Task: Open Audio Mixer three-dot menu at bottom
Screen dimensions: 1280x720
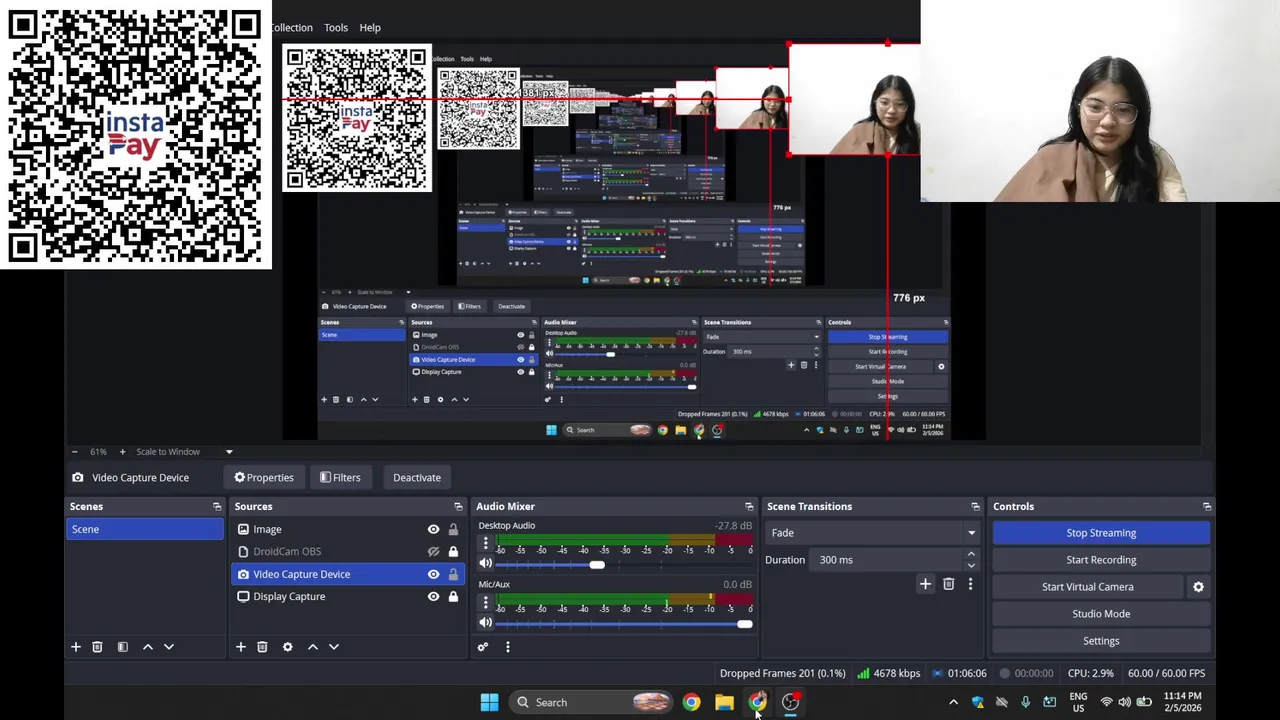Action: click(x=507, y=647)
